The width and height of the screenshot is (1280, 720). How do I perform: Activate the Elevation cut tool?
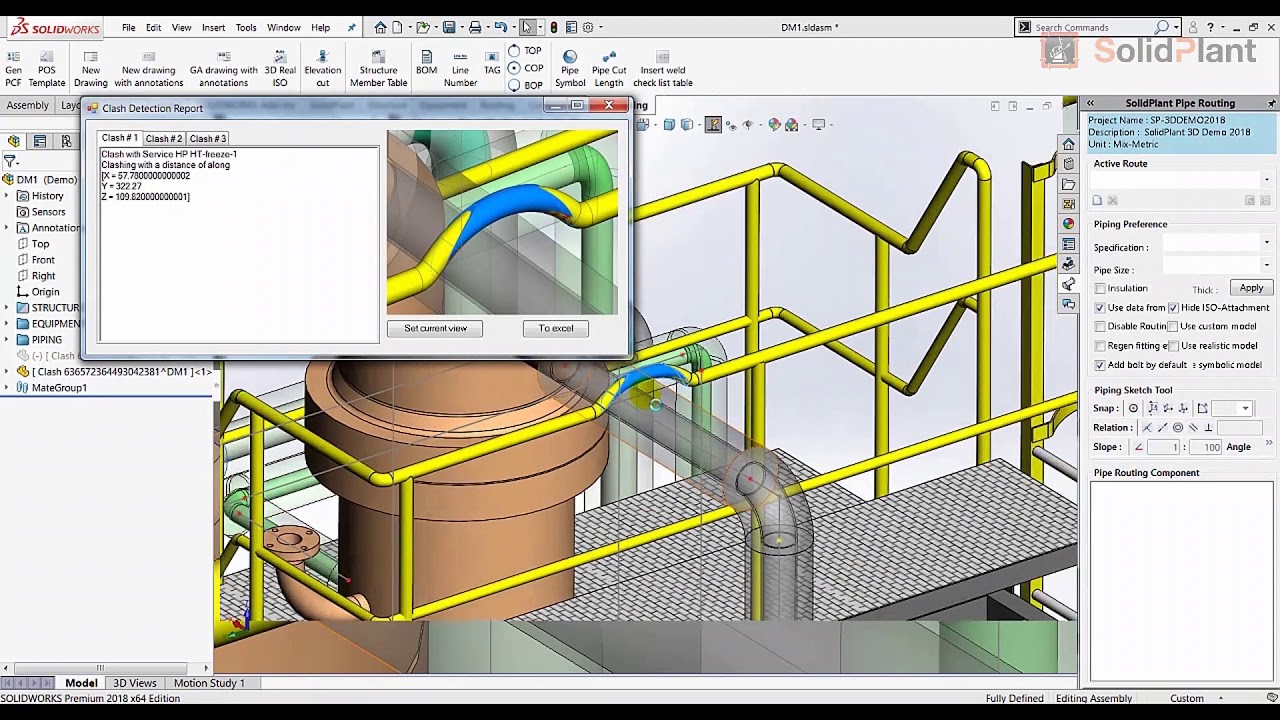(x=322, y=69)
